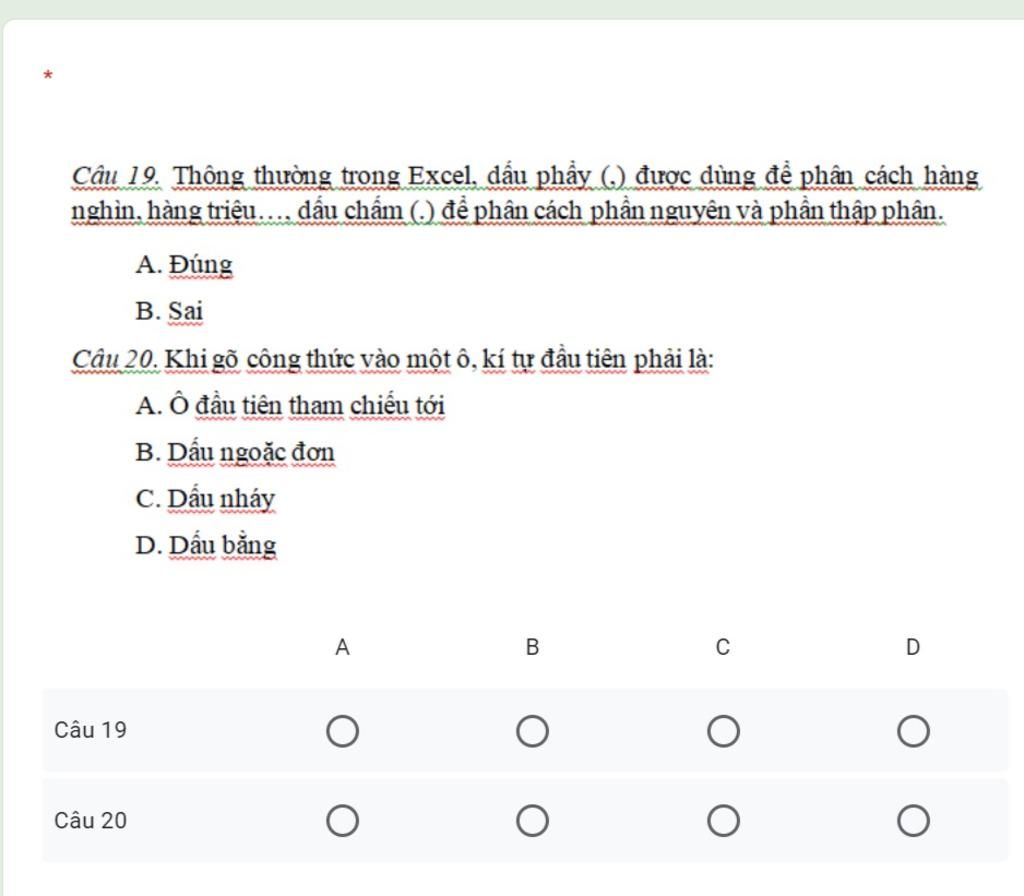The width and height of the screenshot is (1024, 896).
Task: Click the column header labeled B
Action: (x=532, y=648)
